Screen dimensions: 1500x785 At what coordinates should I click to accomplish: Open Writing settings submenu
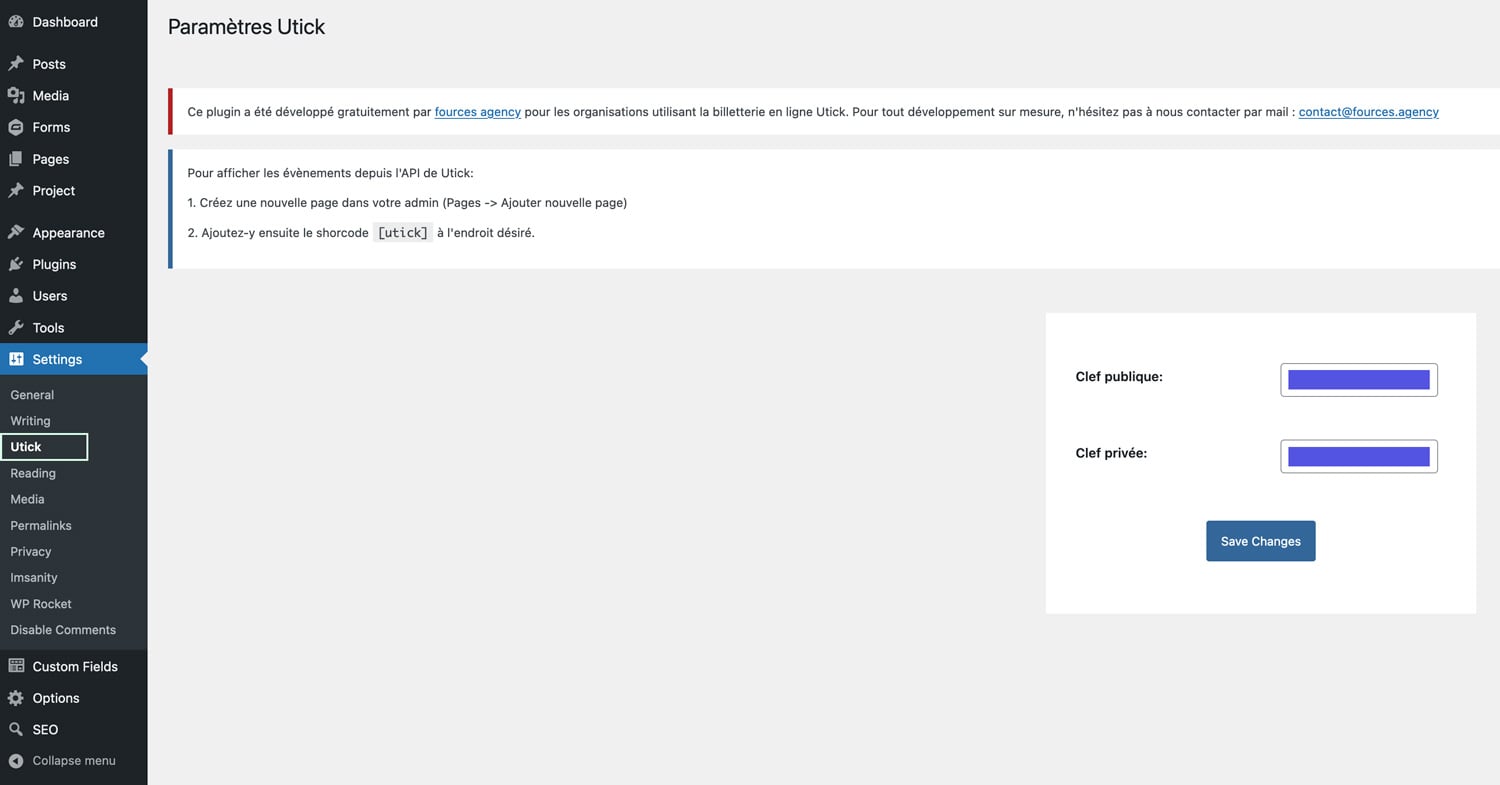(30, 421)
